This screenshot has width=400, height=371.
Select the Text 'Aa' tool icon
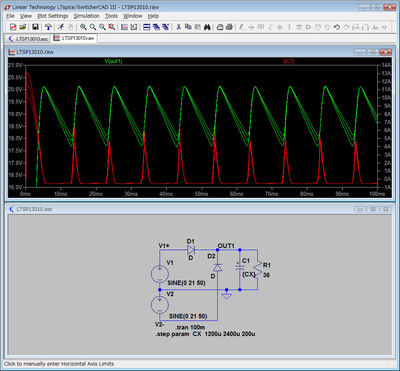[x=375, y=27]
